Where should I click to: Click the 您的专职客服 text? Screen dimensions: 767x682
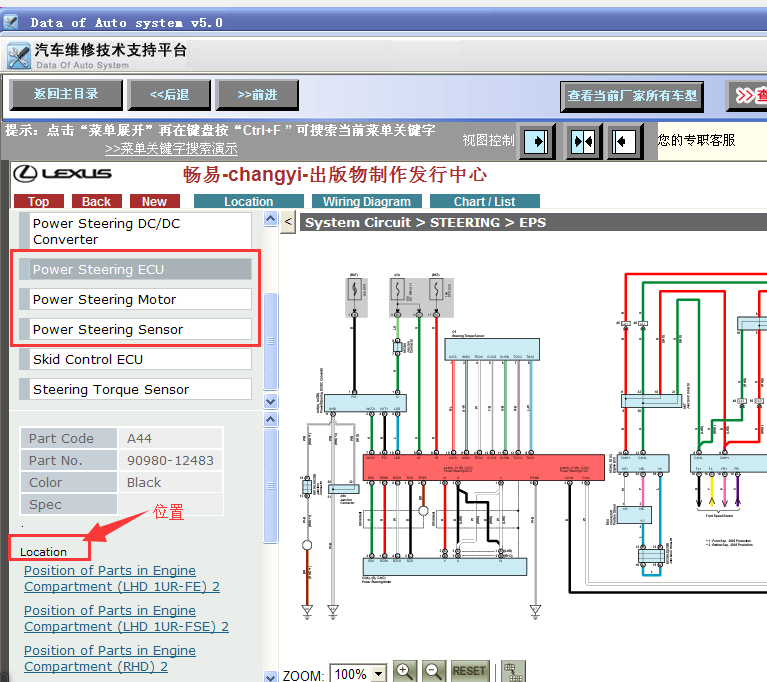click(x=696, y=140)
